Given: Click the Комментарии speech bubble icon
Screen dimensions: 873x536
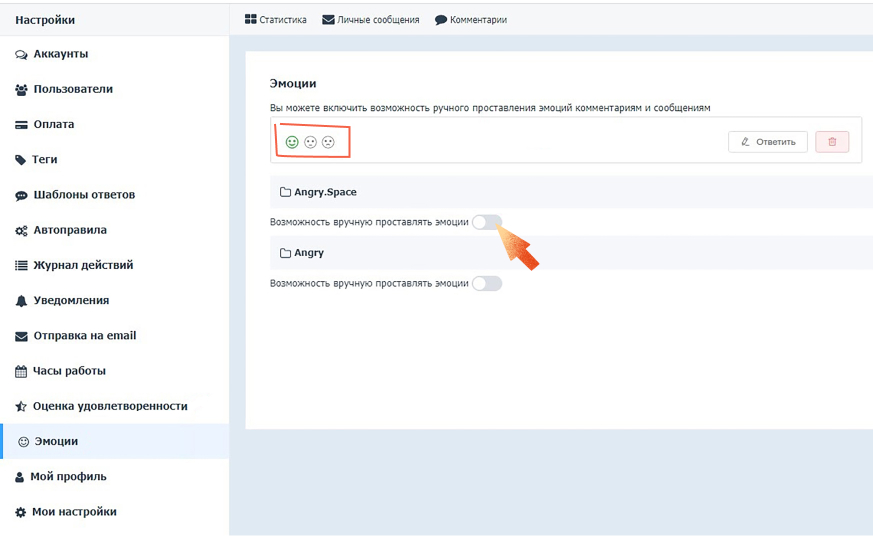Looking at the screenshot, I should click(441, 20).
